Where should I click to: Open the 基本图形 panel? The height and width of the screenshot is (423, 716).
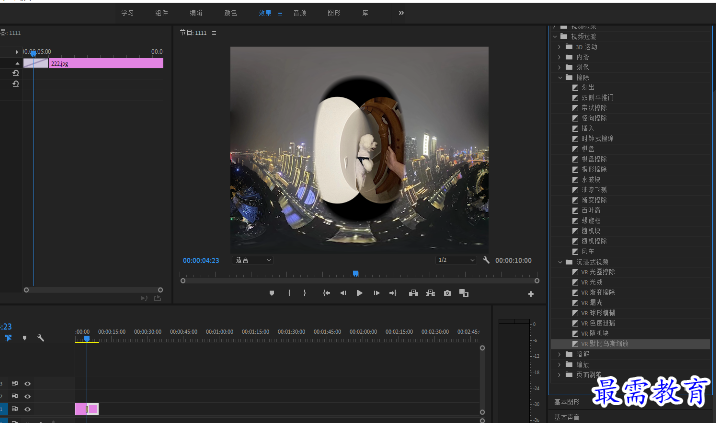[x=567, y=402]
